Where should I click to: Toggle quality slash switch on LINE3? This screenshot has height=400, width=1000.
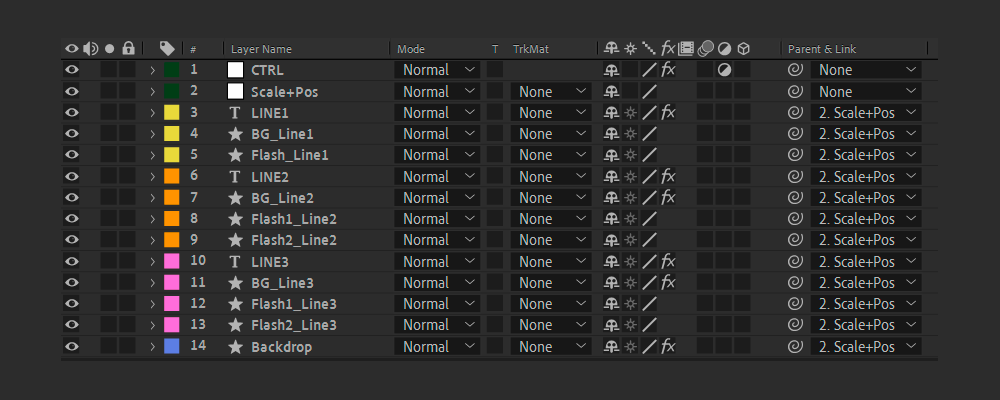tap(649, 262)
